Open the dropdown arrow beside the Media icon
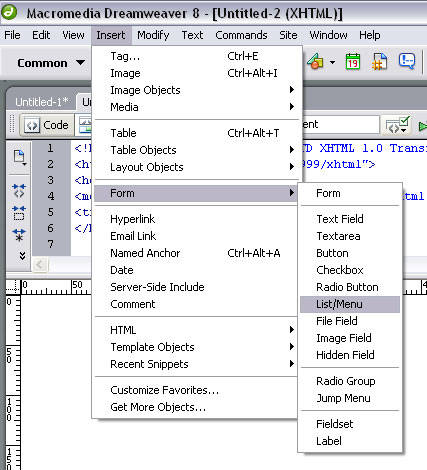 (332, 62)
